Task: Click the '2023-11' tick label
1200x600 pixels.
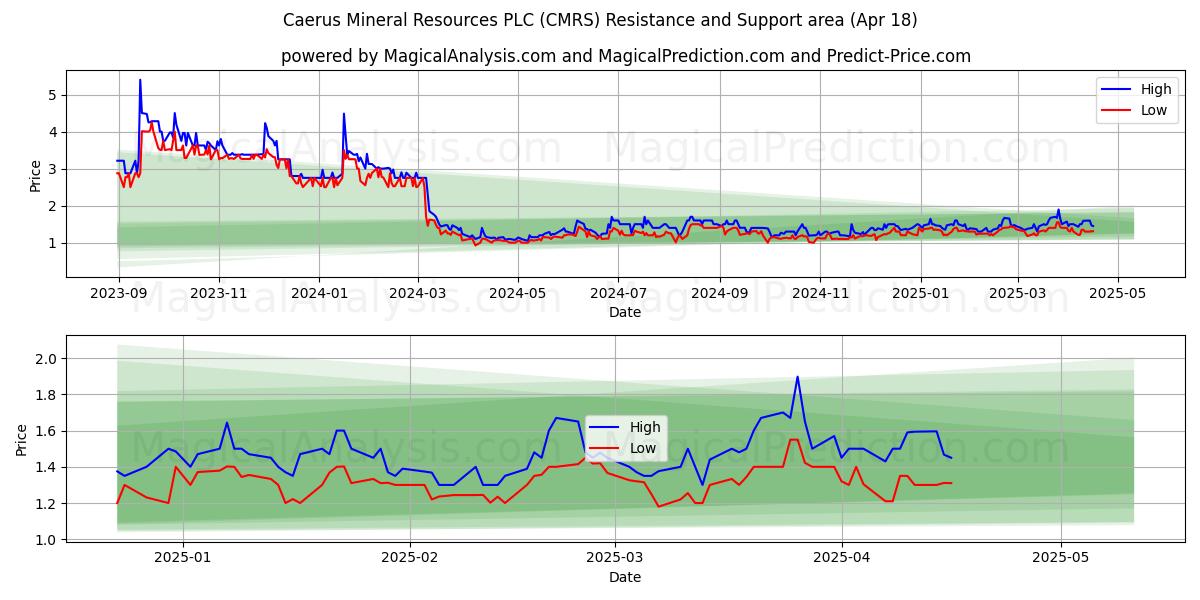Action: (219, 294)
